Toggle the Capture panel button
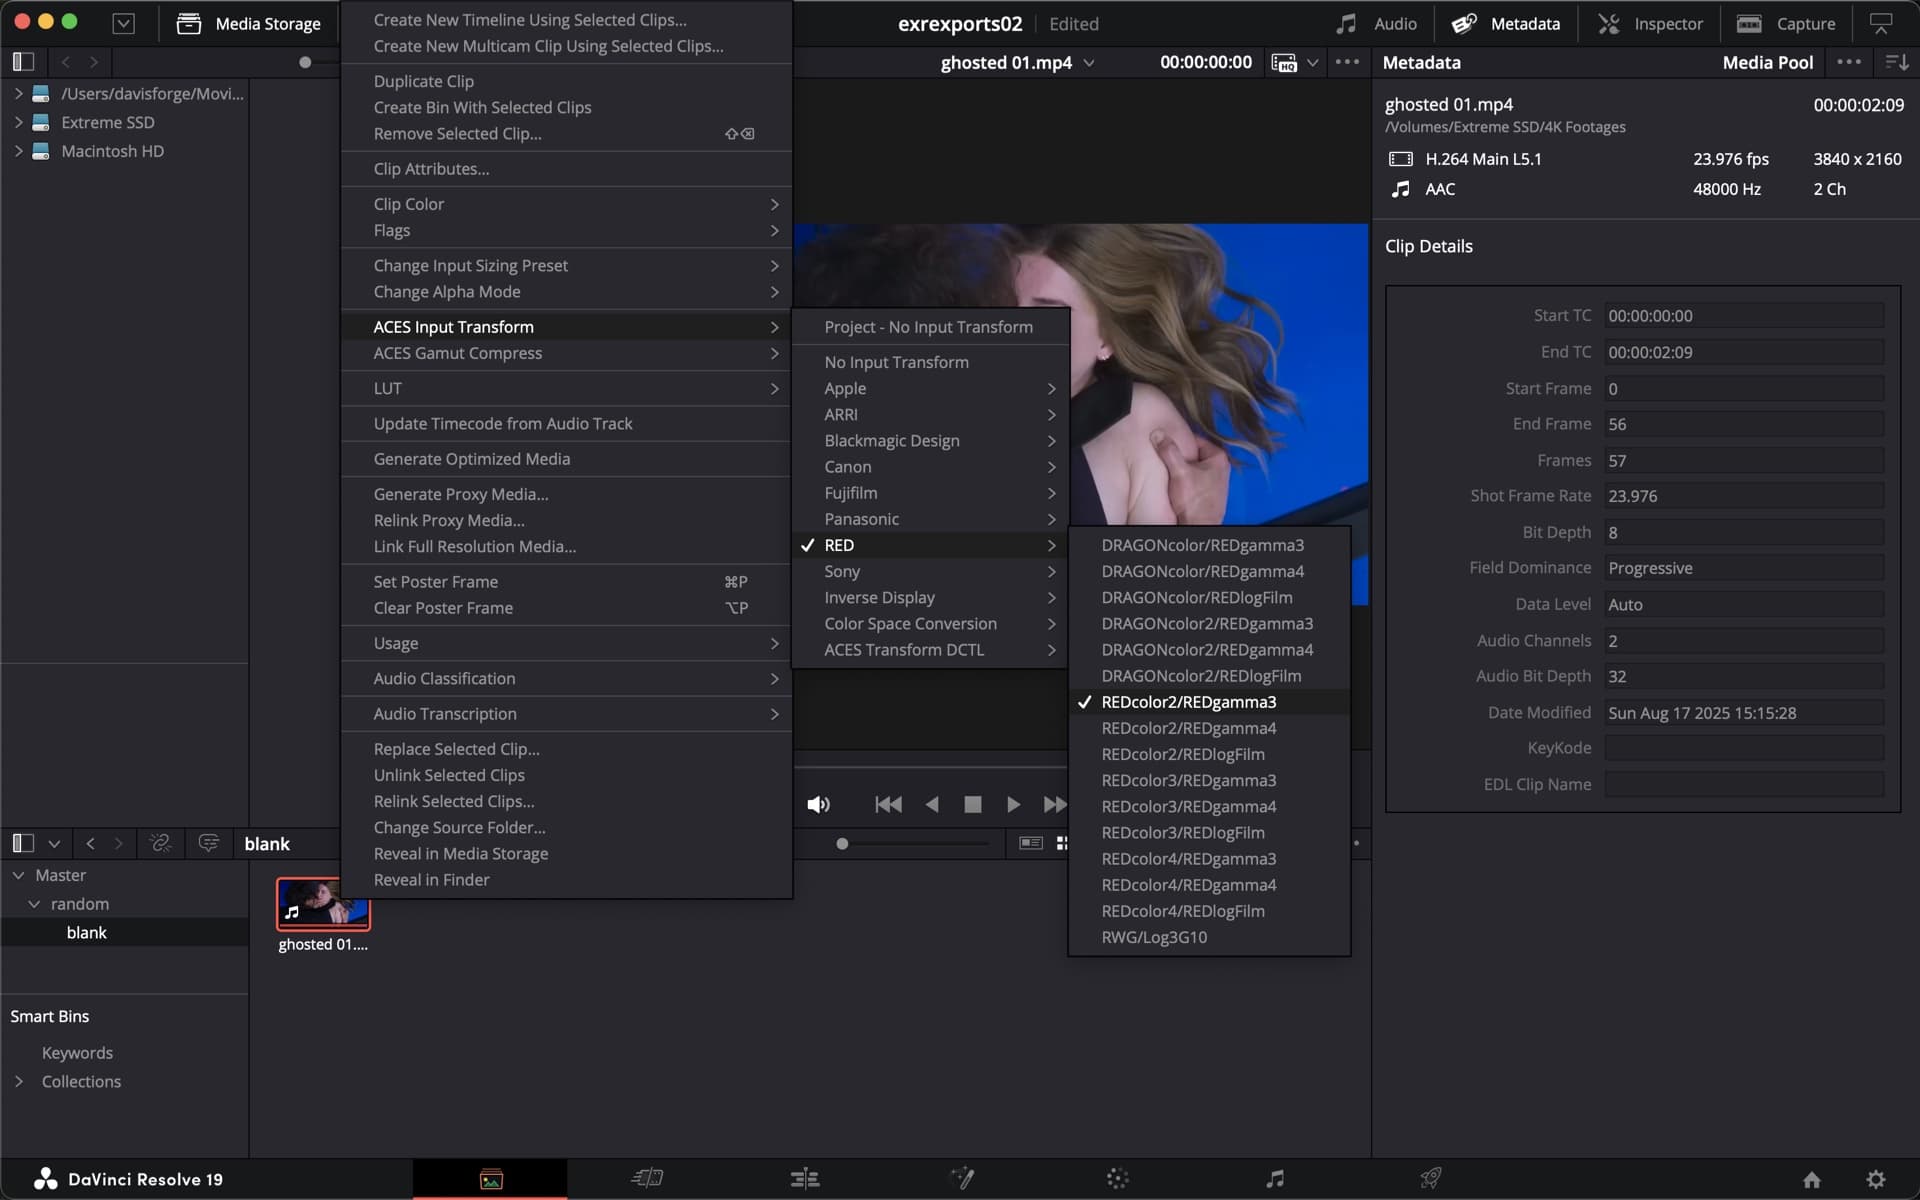Viewport: 1920px width, 1200px height. (1786, 24)
